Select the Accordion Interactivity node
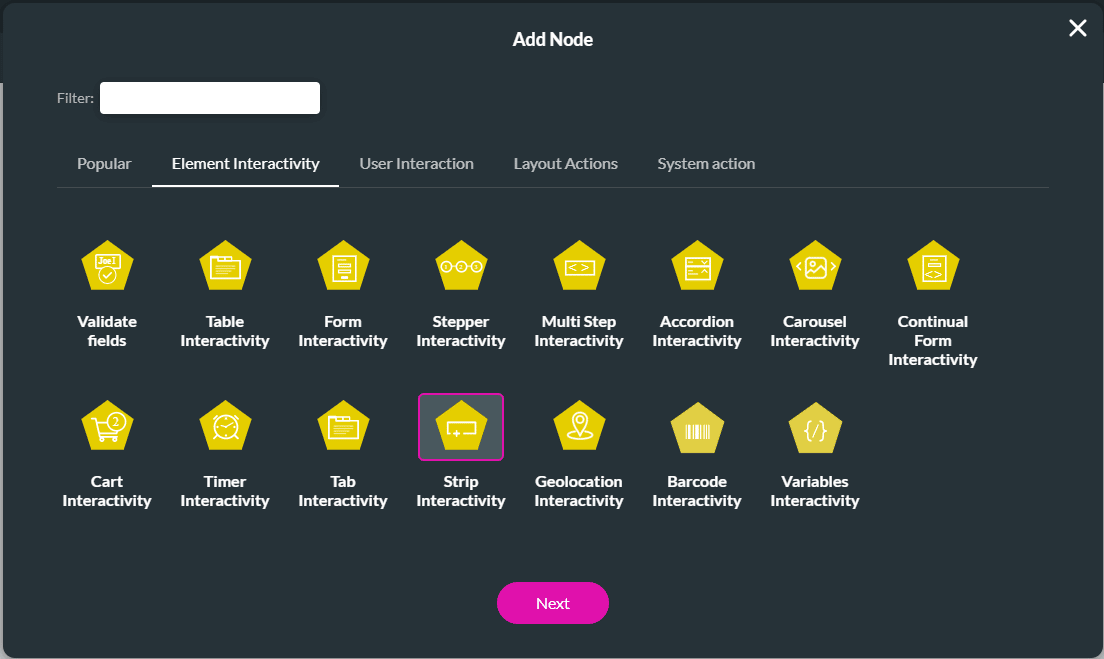 [697, 268]
